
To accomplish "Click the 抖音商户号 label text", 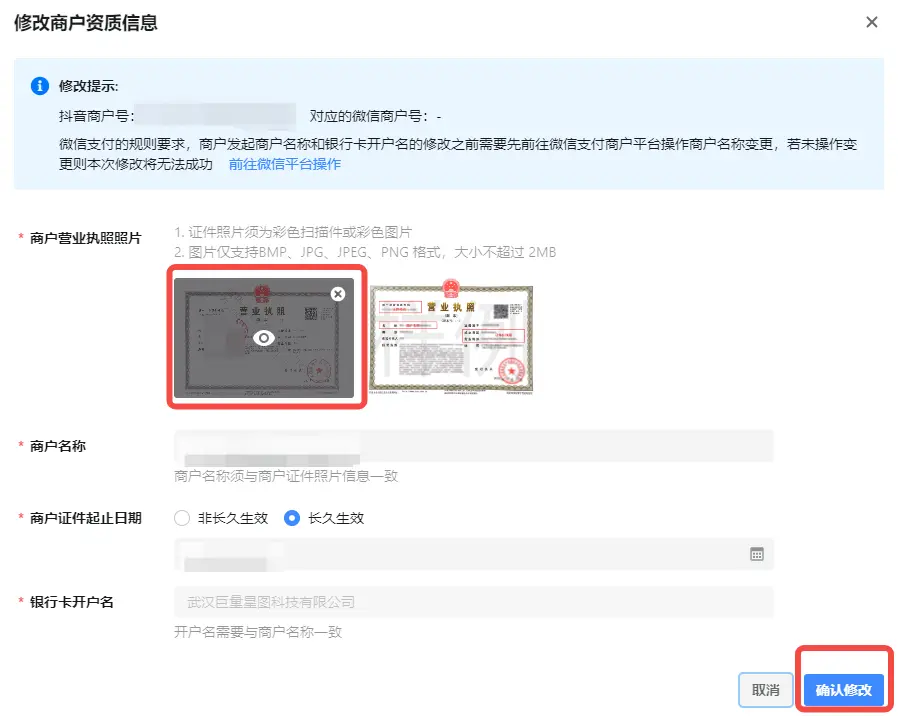I will pyautogui.click(x=96, y=116).
